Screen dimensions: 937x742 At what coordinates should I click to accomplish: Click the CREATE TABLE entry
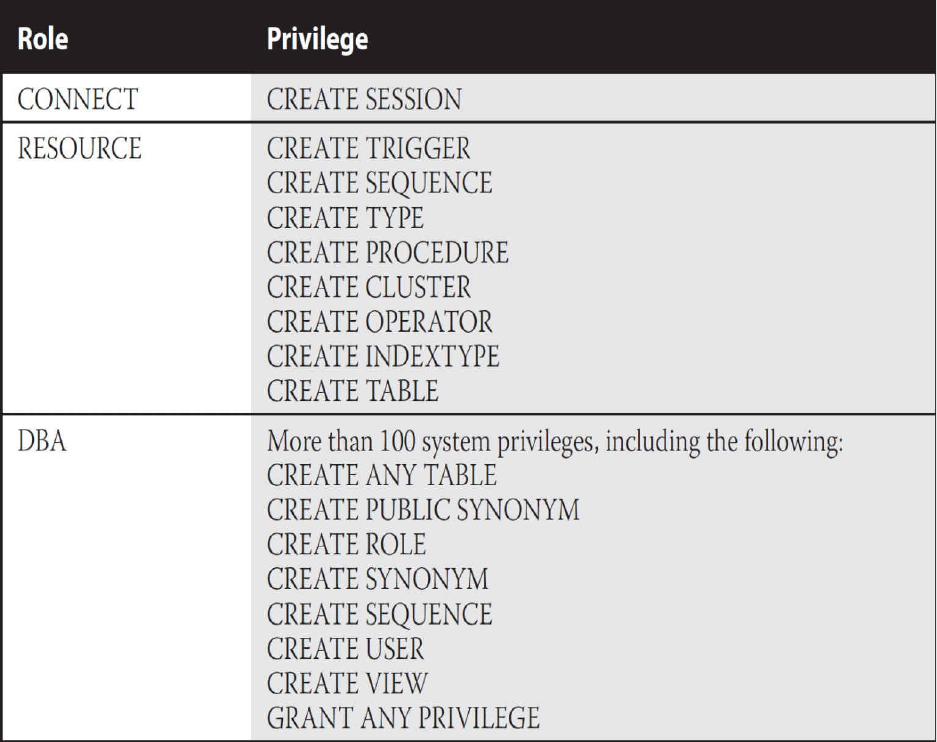point(353,391)
